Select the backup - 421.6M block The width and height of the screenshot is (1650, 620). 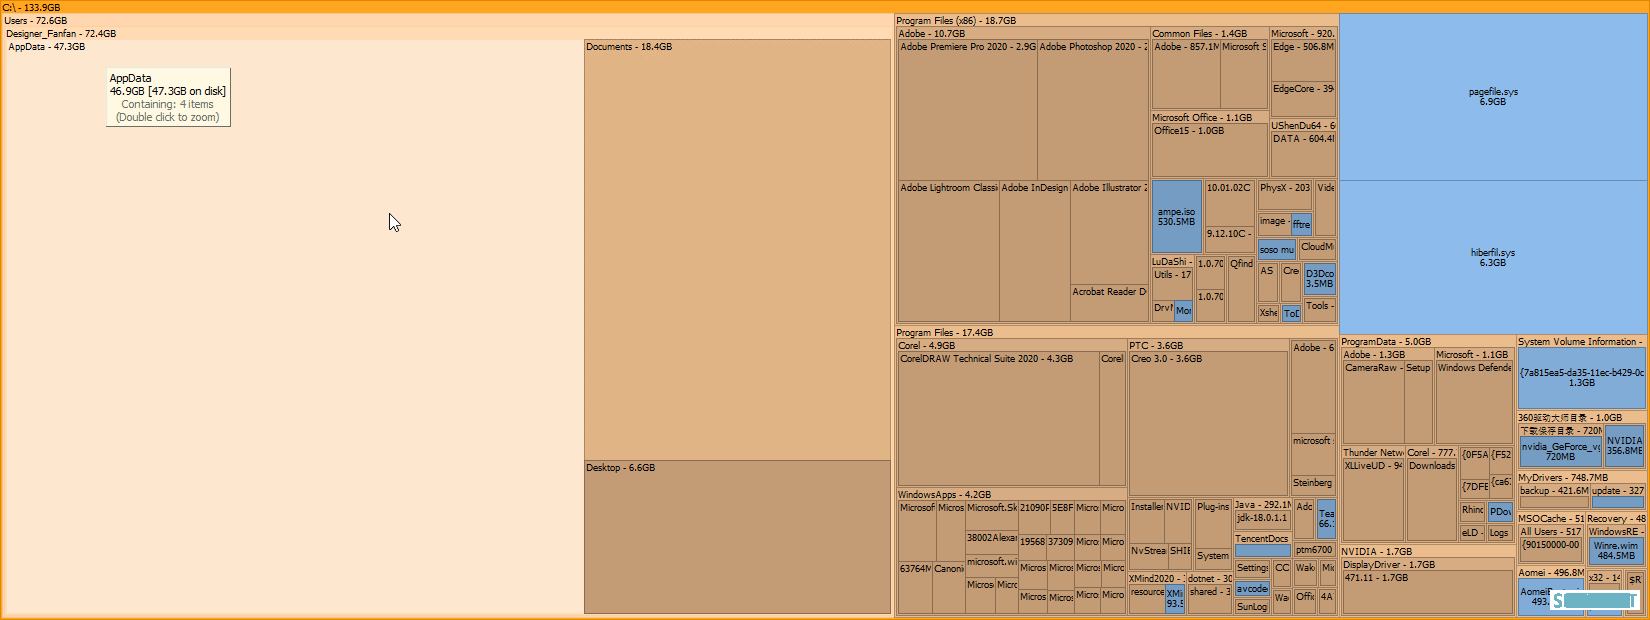tap(1554, 497)
